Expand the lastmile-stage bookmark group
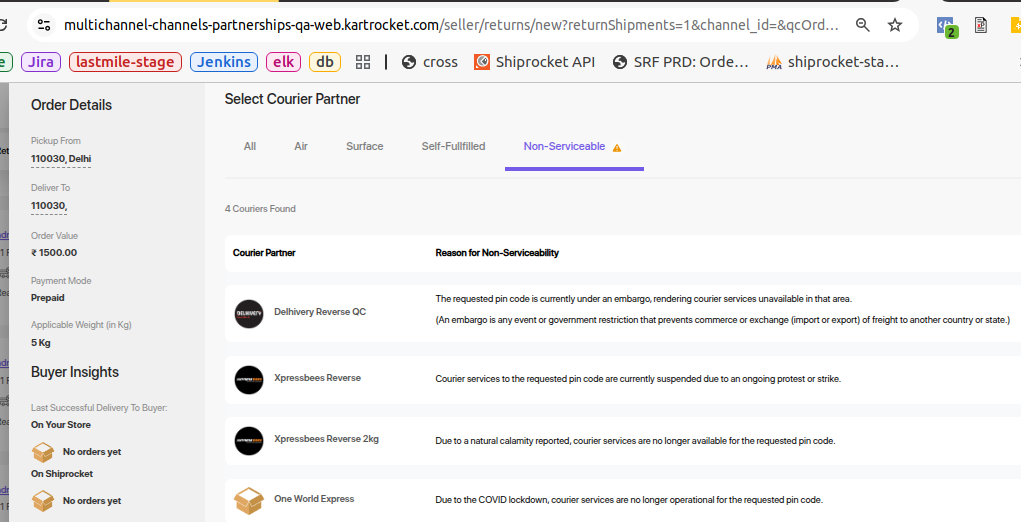 pyautogui.click(x=126, y=62)
